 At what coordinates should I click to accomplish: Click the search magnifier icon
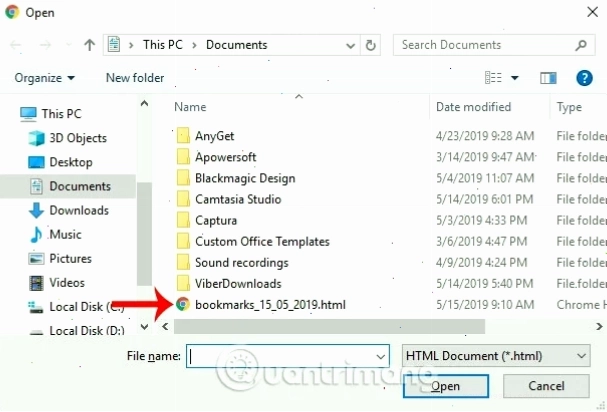pyautogui.click(x=580, y=45)
